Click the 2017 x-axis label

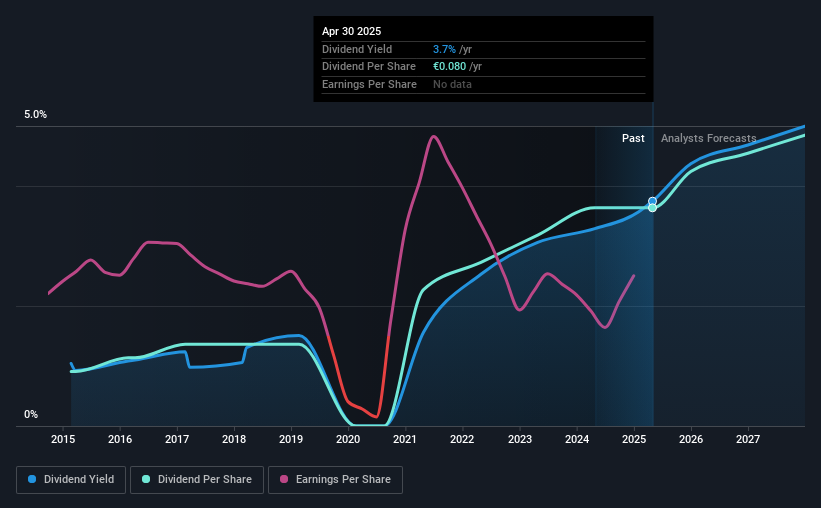177,439
